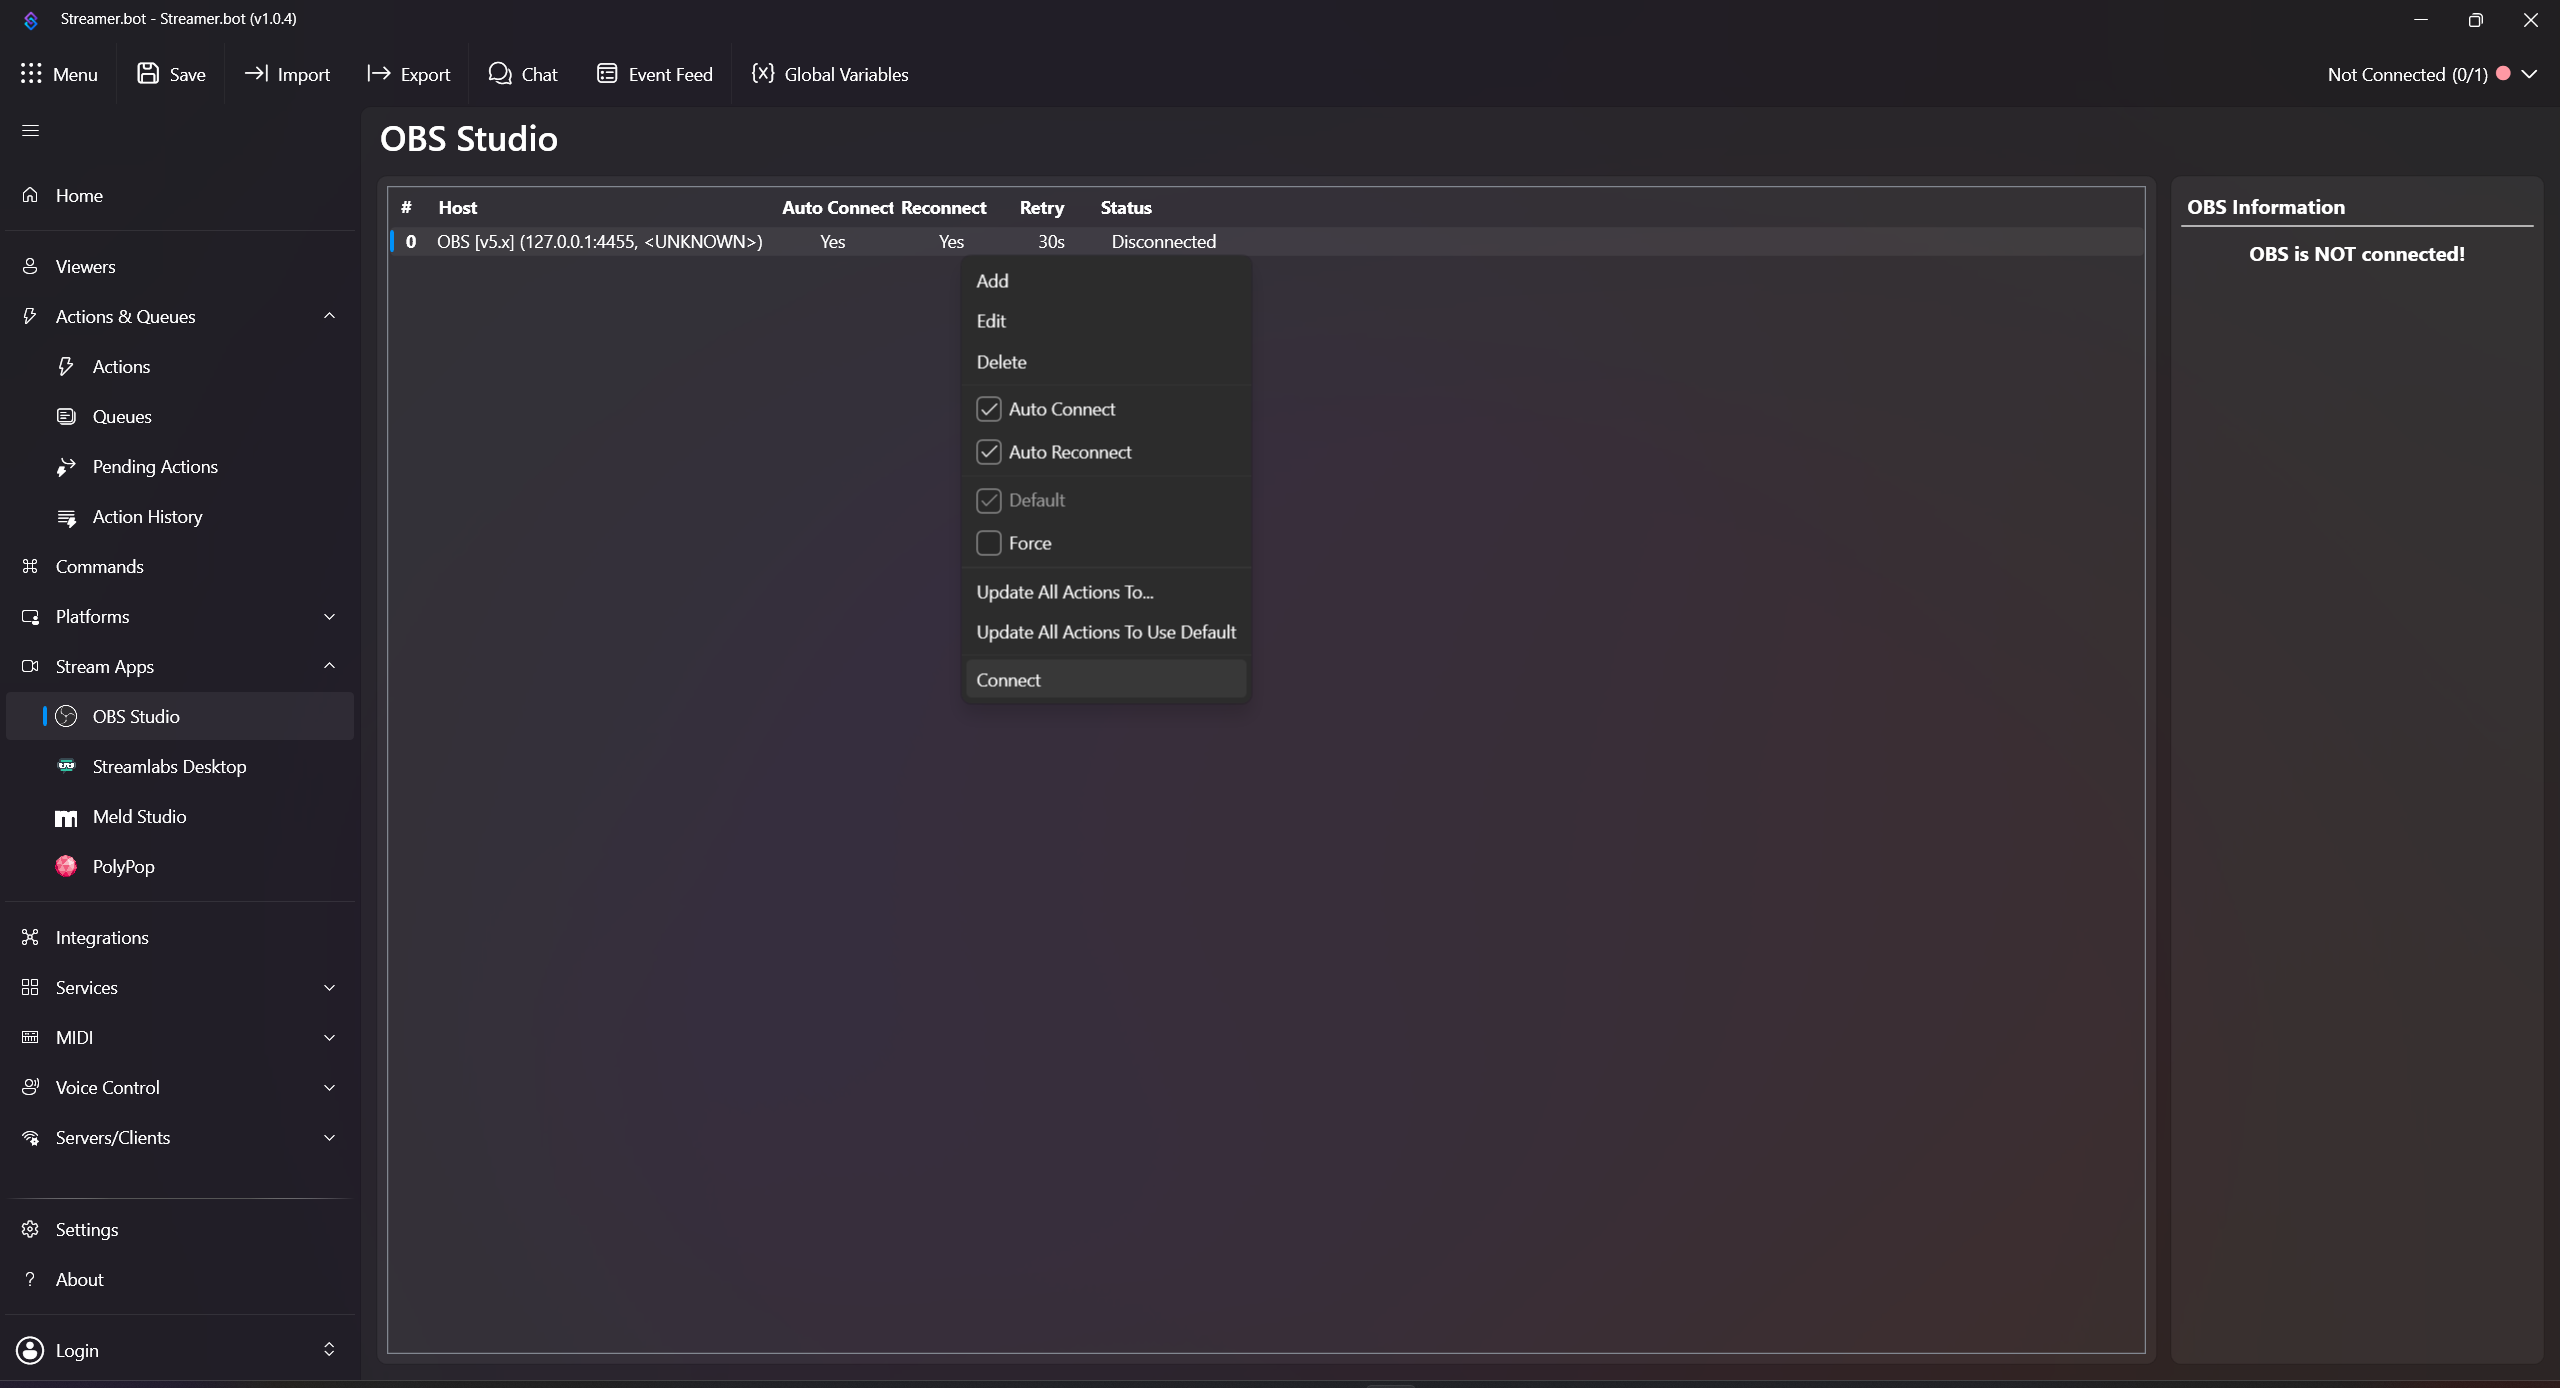Open the Chat bubble icon
This screenshot has height=1388, width=2560.
pyautogui.click(x=500, y=74)
